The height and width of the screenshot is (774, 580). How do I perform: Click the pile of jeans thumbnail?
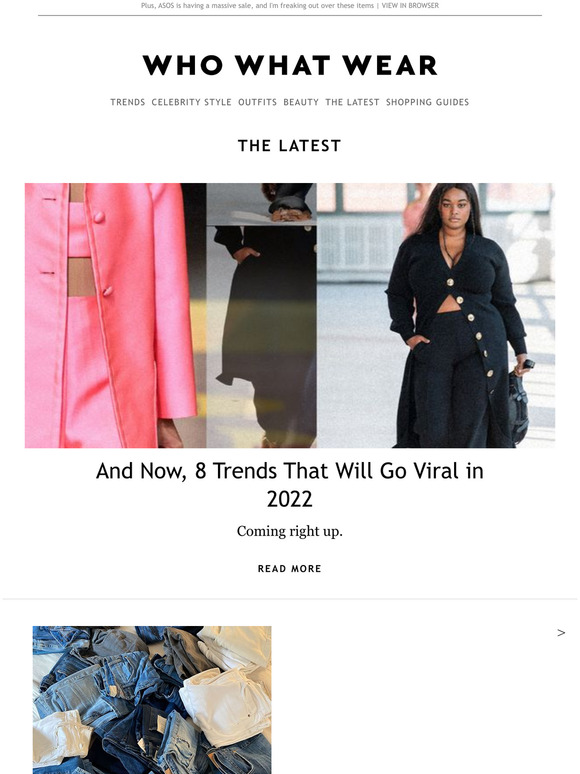[152, 700]
